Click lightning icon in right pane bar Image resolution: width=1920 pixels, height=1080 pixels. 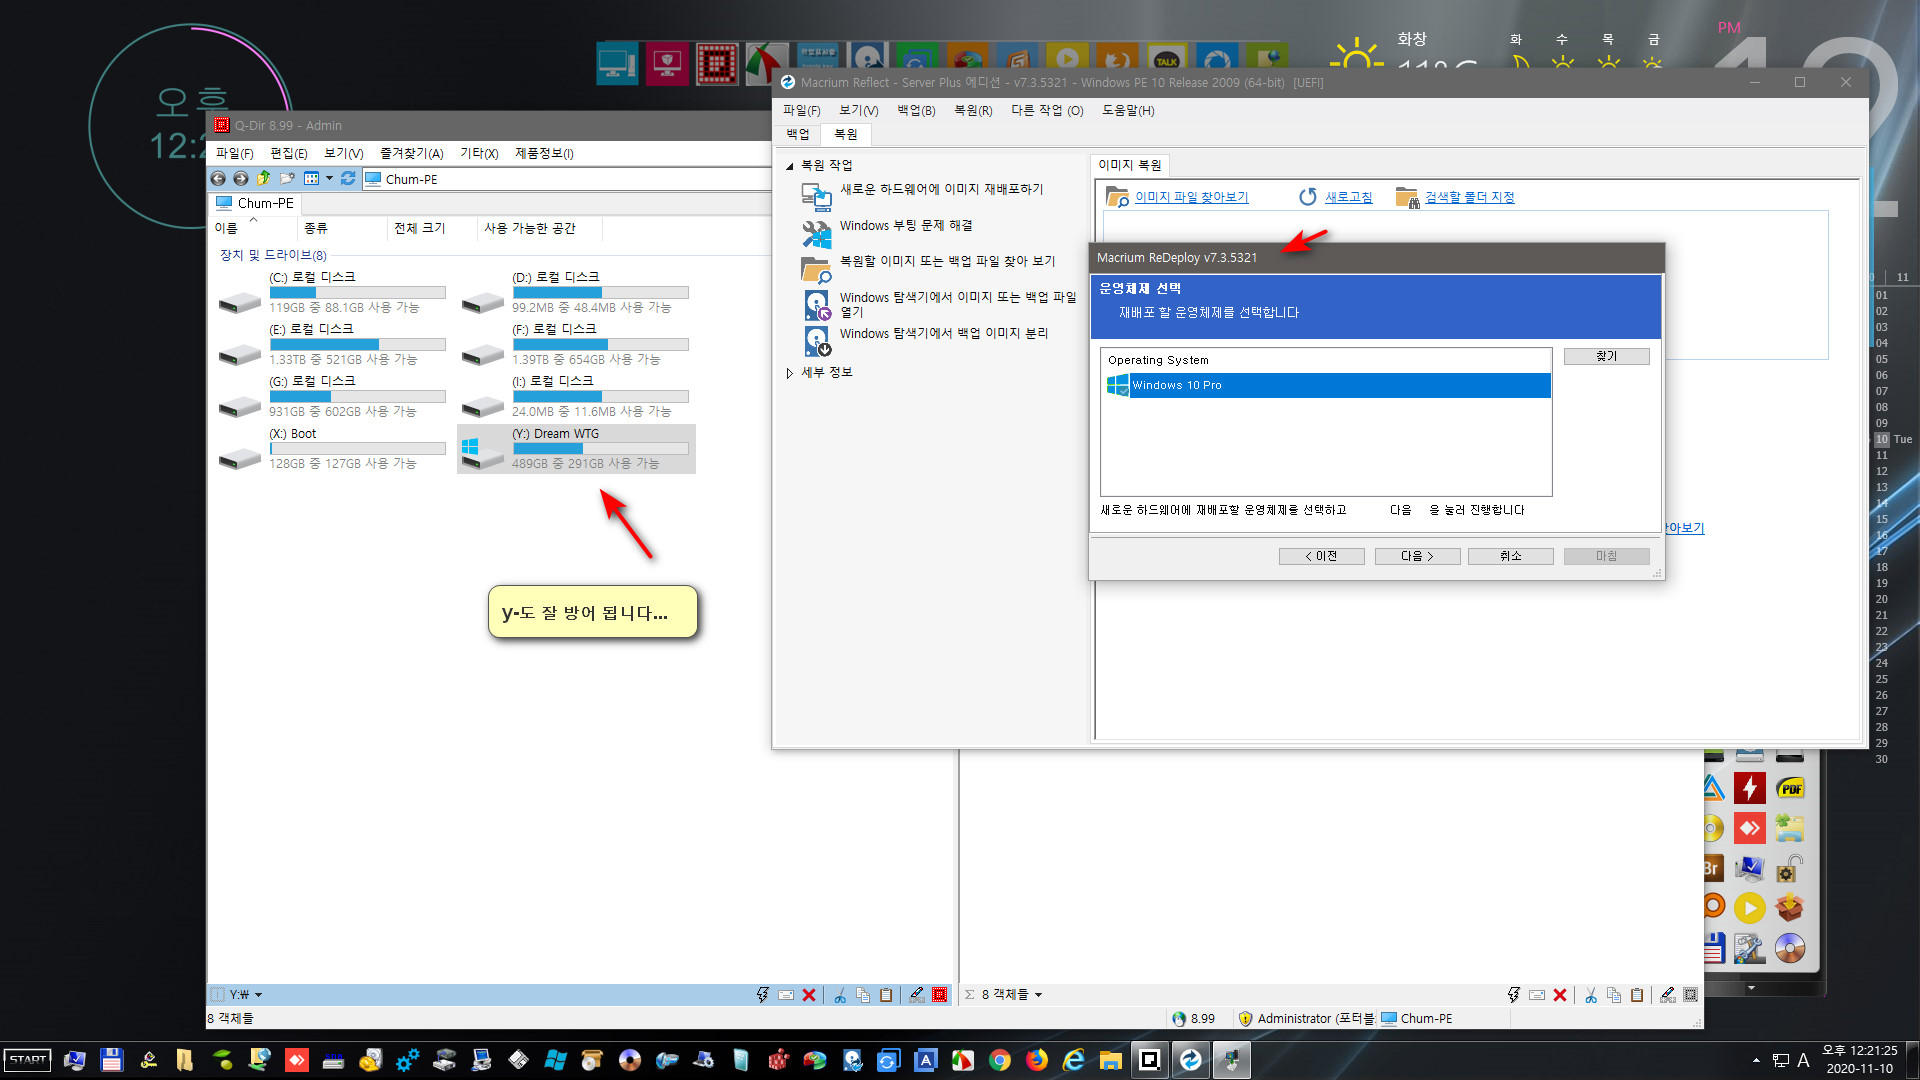[x=1514, y=995]
